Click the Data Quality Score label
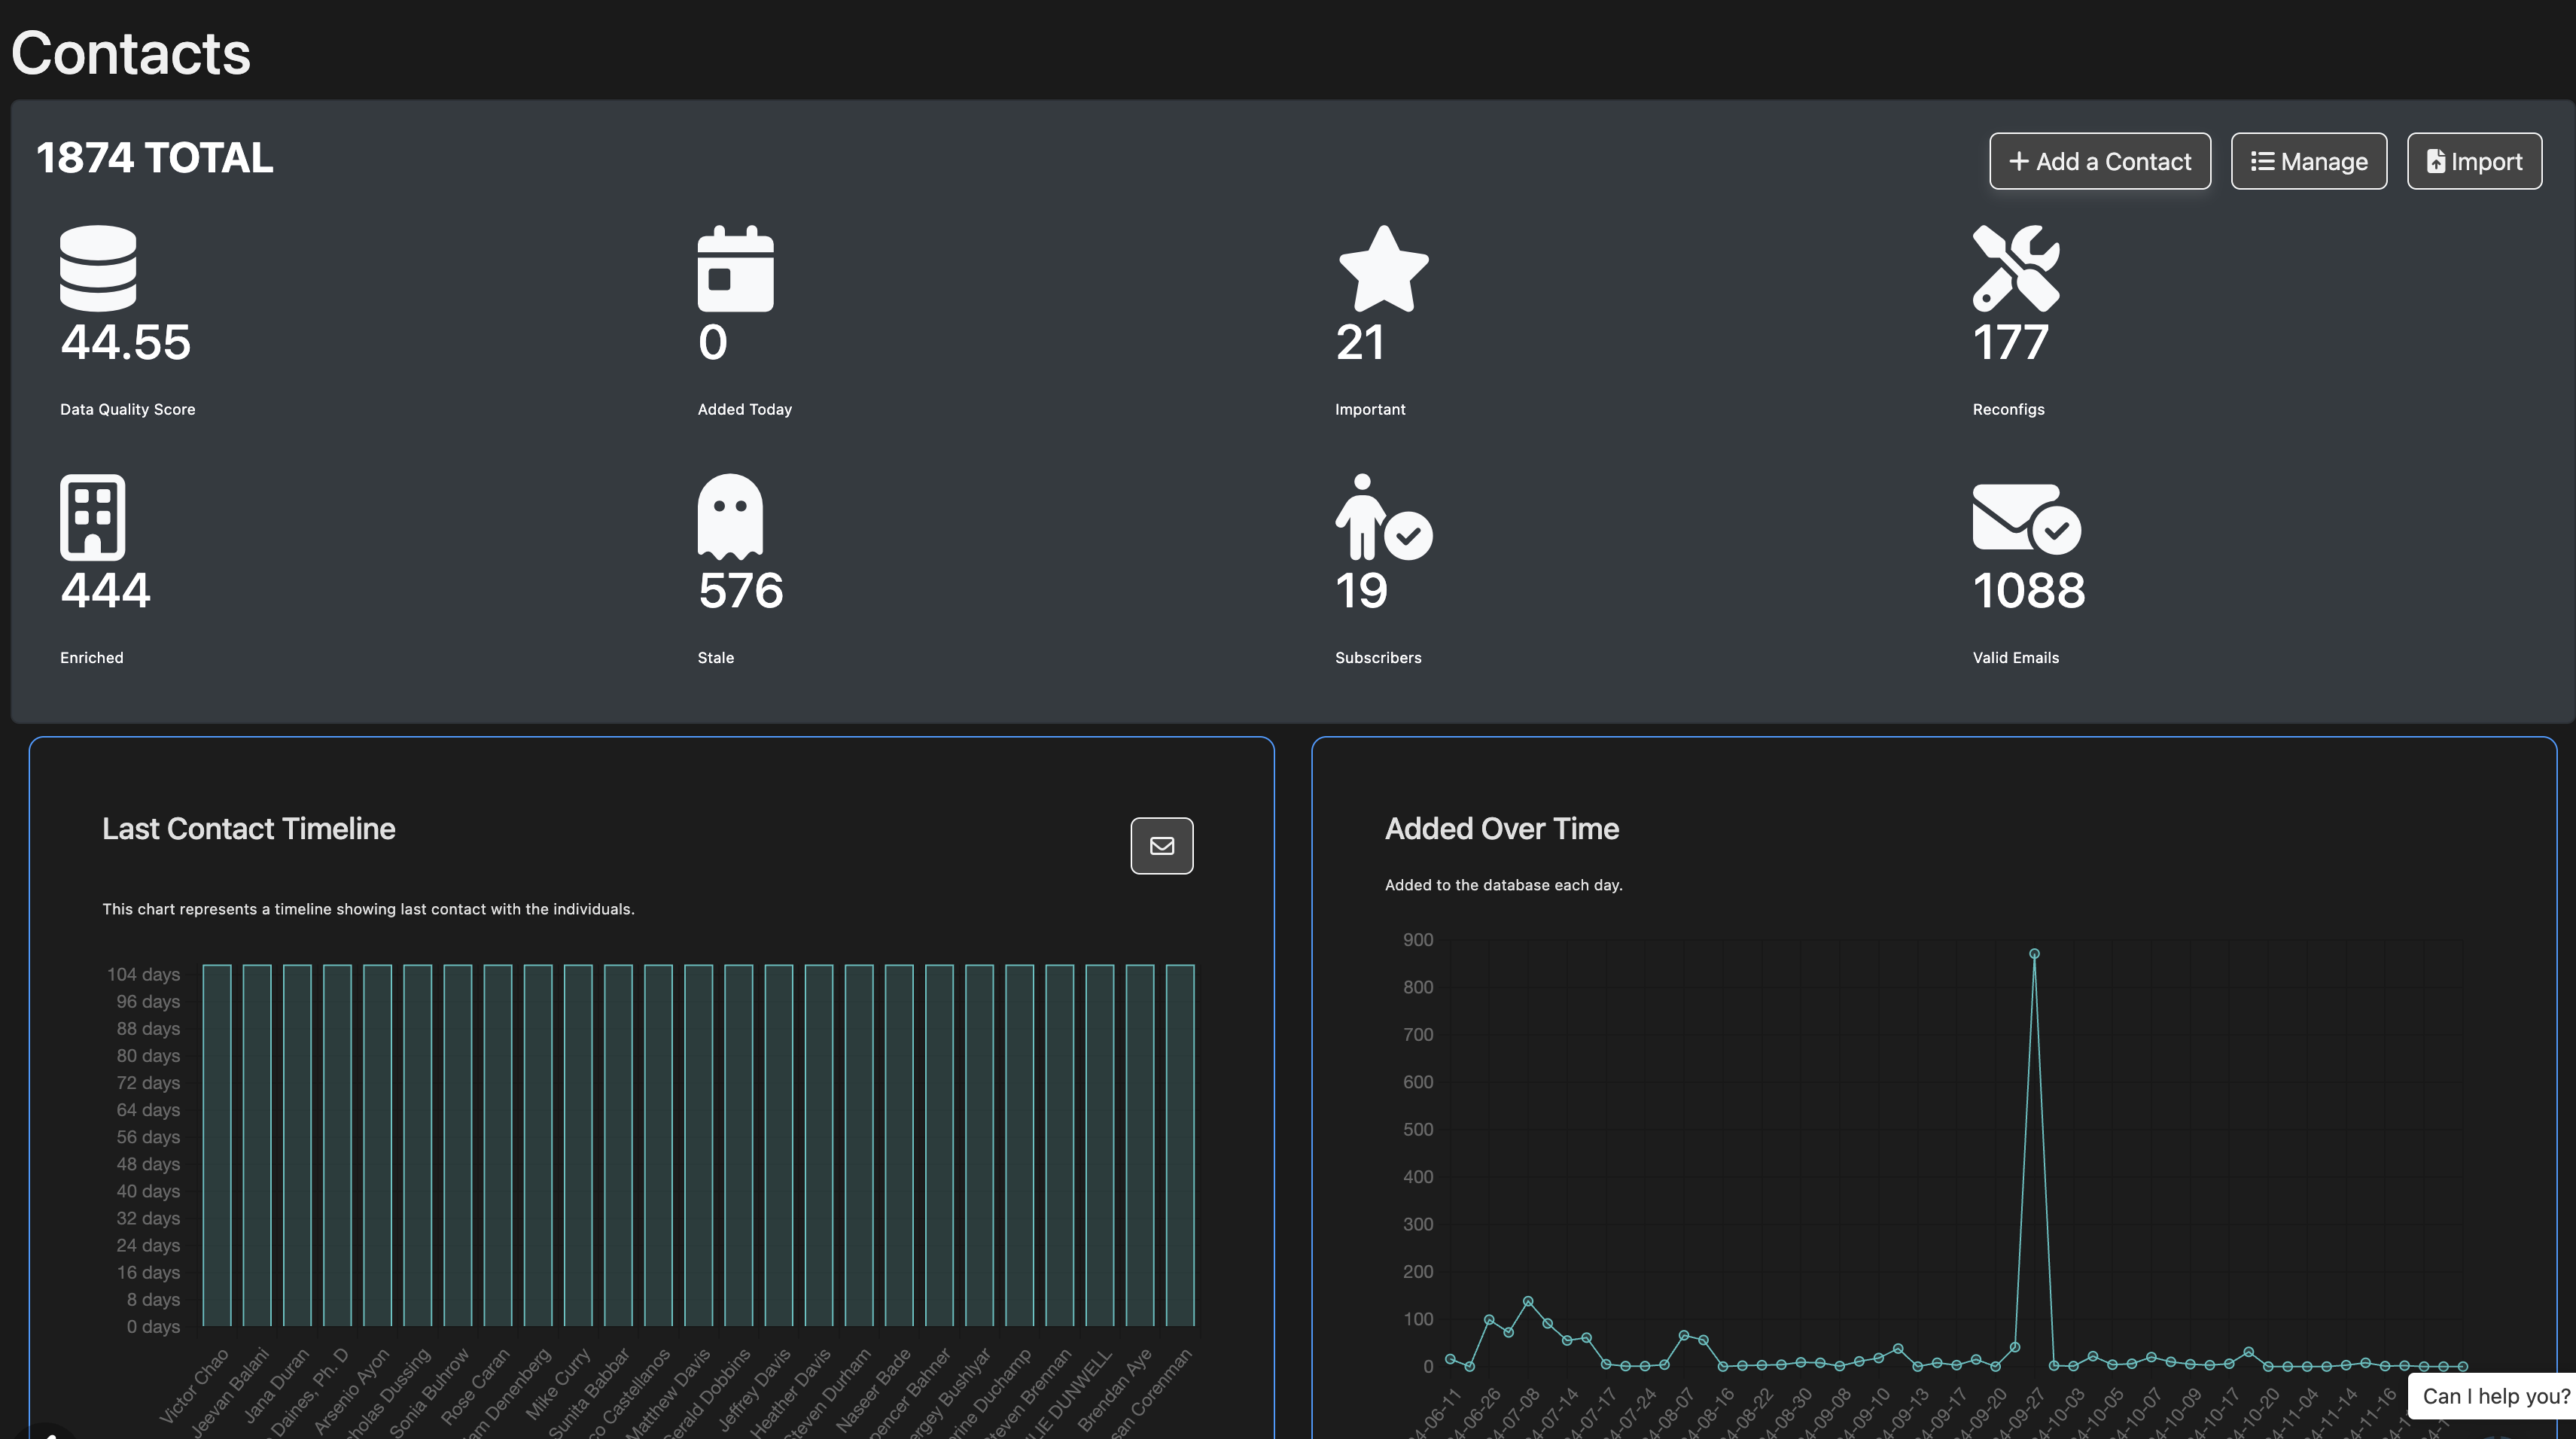 click(x=128, y=409)
